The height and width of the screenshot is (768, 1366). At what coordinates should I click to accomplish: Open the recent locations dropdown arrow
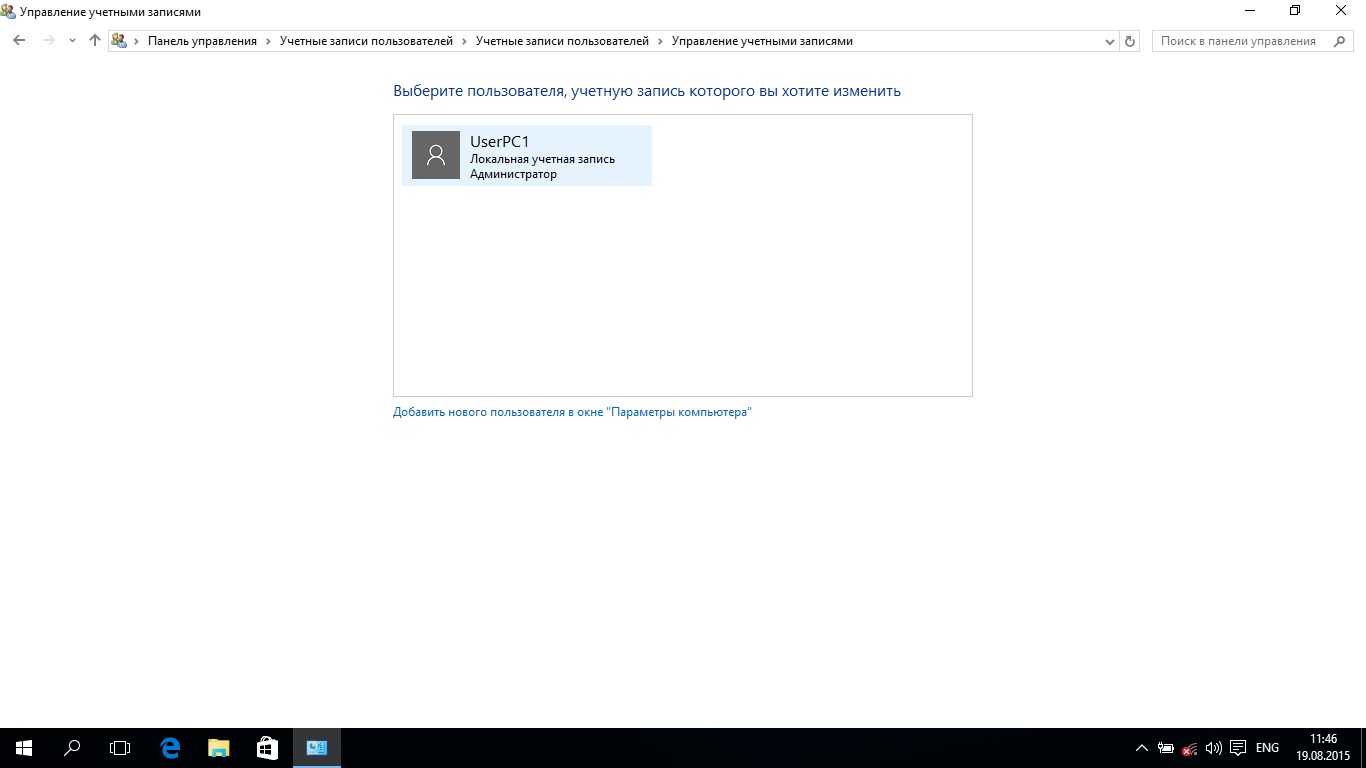point(72,41)
